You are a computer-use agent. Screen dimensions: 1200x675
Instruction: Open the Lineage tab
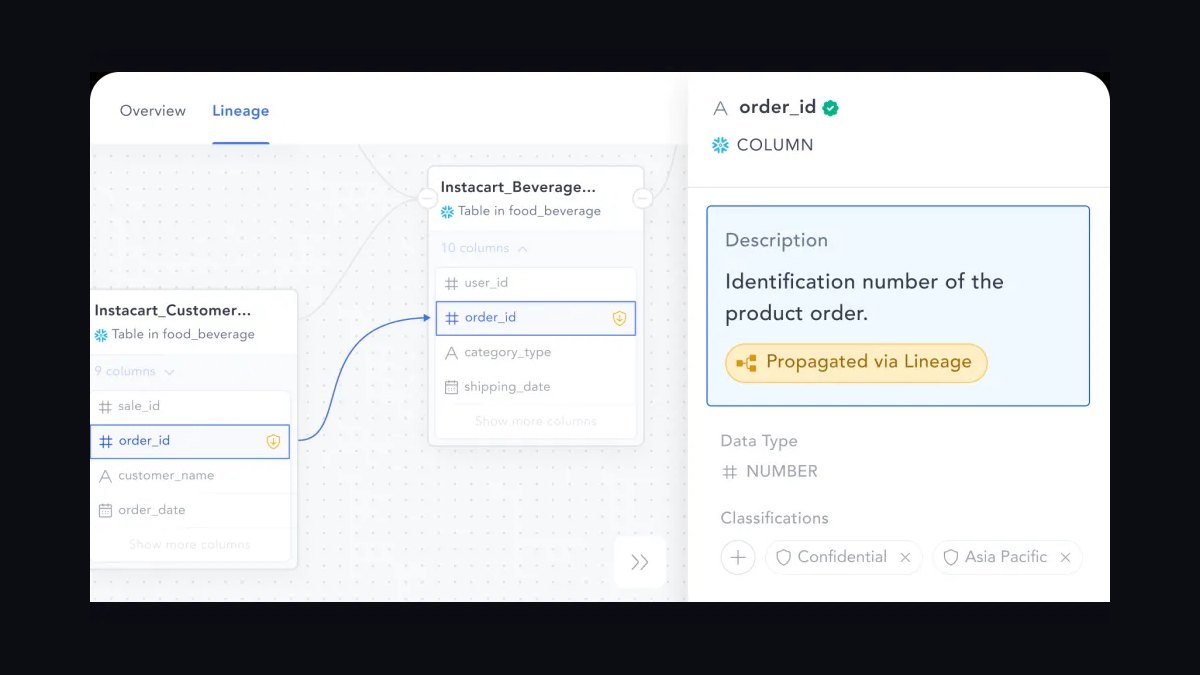(240, 111)
